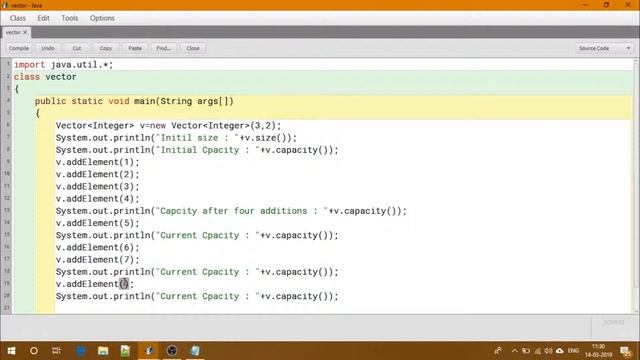Click the Copy button
This screenshot has height=360, width=640.
click(x=106, y=48)
